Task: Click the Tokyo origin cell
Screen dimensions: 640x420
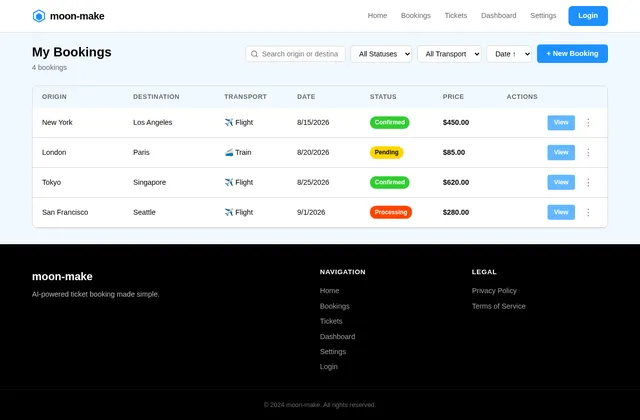Action: click(x=51, y=182)
